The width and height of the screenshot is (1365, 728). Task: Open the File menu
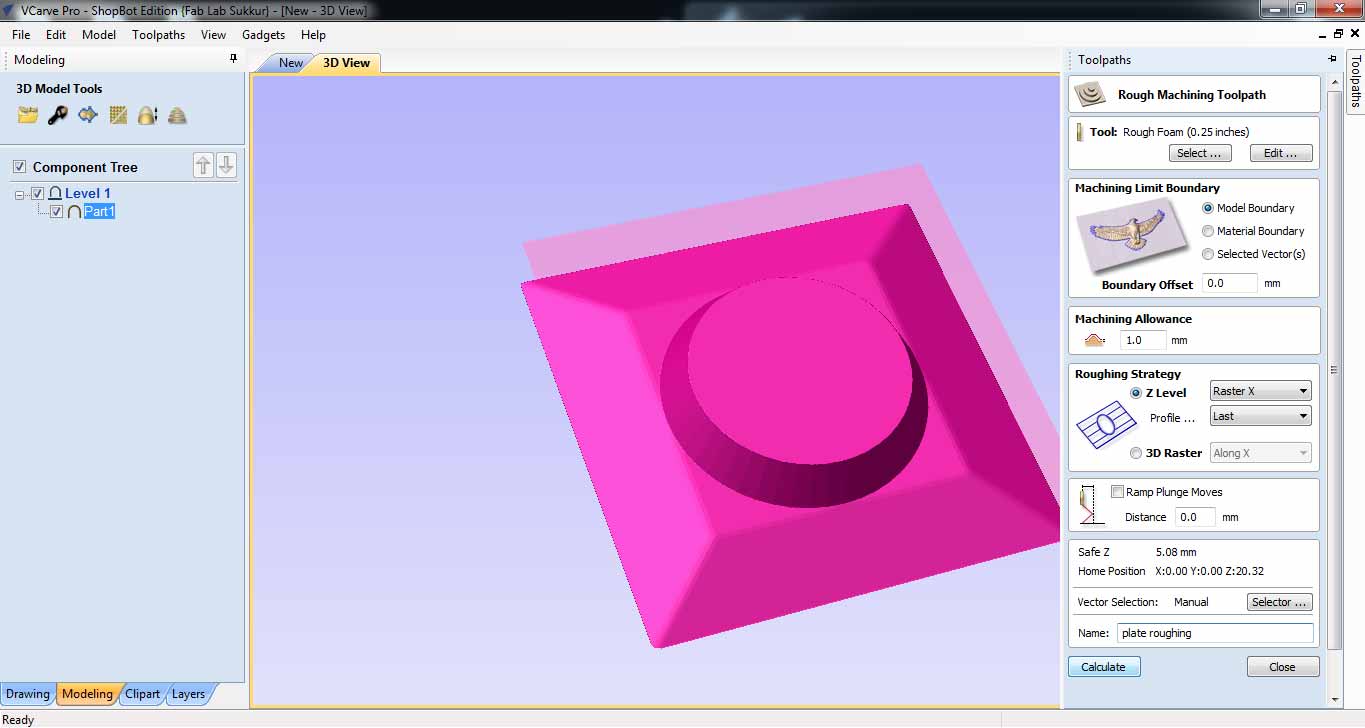[x=21, y=34]
